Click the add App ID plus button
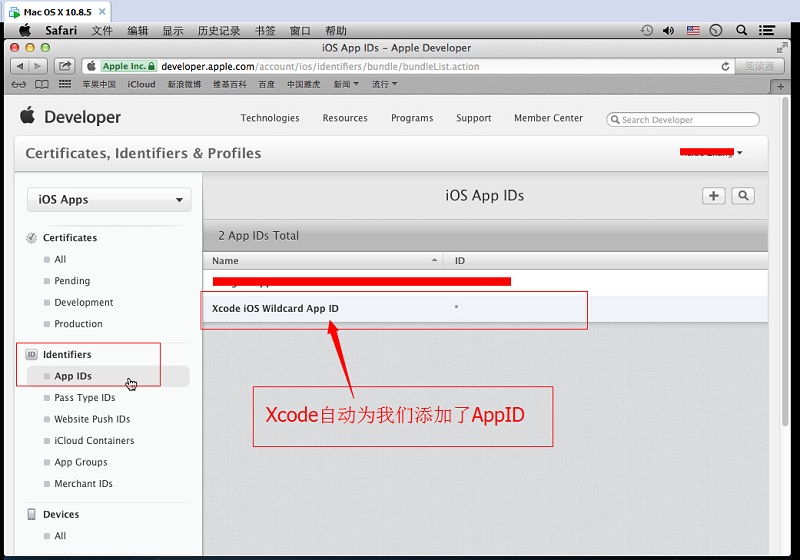 (x=713, y=196)
